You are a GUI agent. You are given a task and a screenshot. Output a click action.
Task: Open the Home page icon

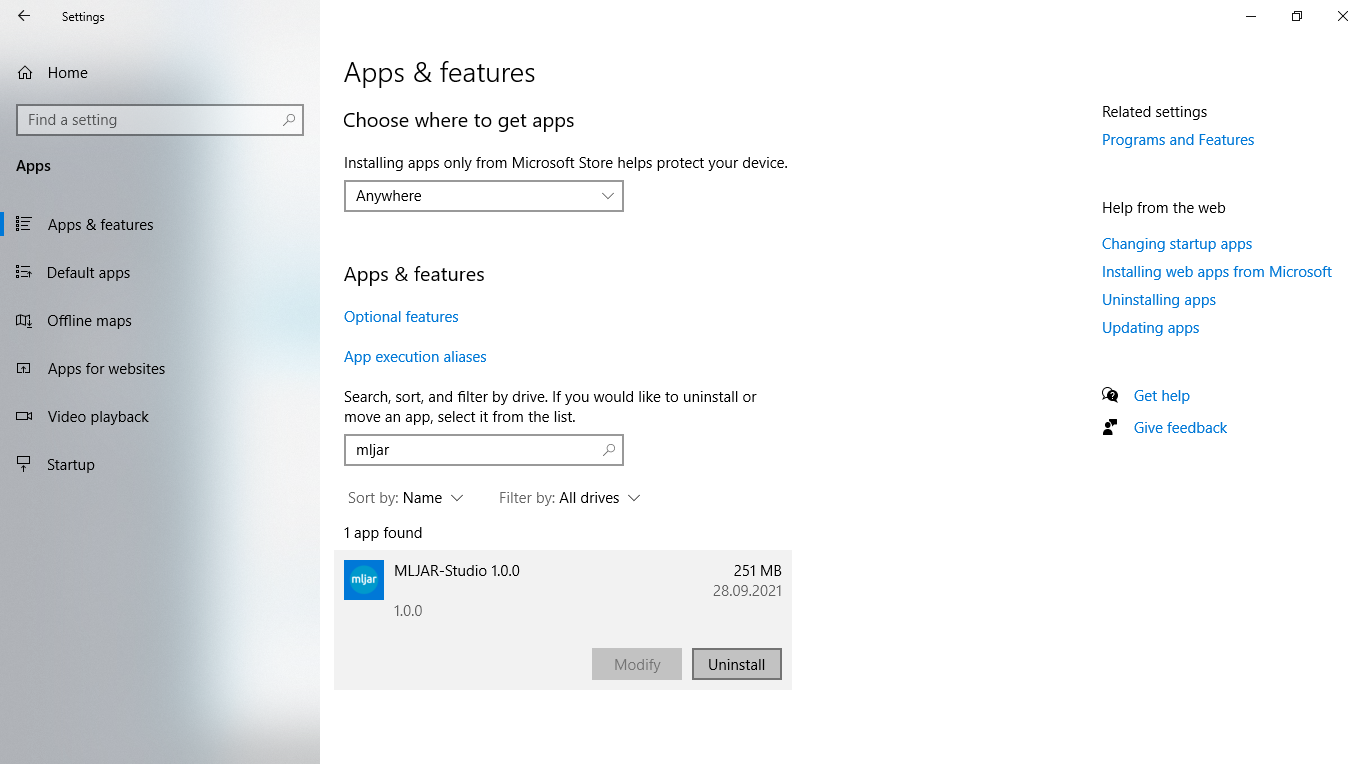25,73
